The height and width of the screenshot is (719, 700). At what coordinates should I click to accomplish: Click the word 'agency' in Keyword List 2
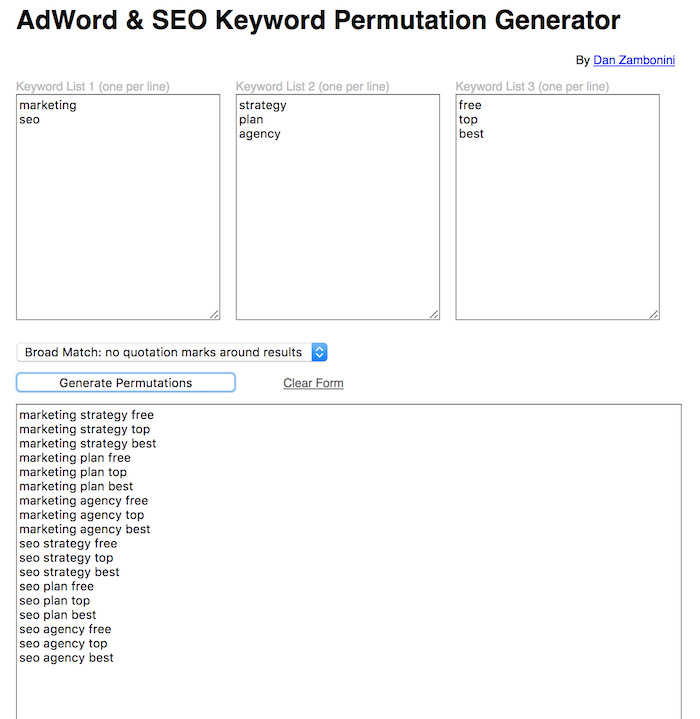[260, 134]
